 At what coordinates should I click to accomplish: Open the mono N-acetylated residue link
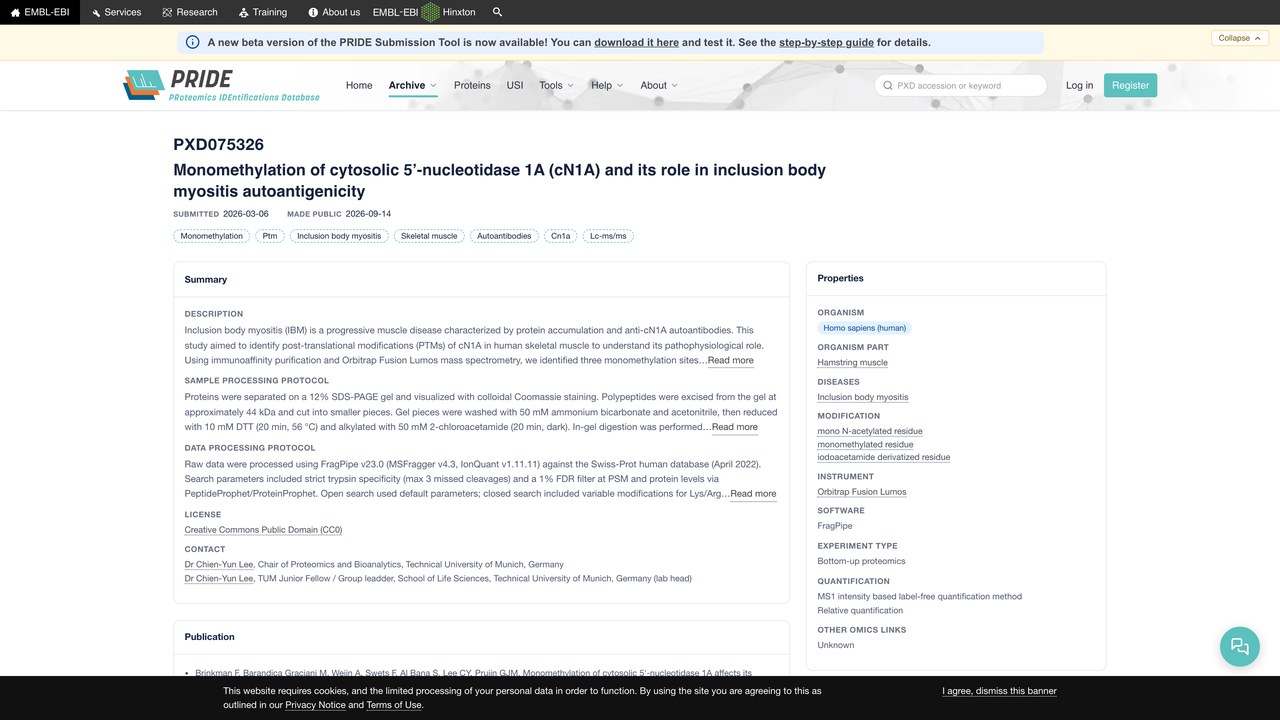tap(870, 431)
